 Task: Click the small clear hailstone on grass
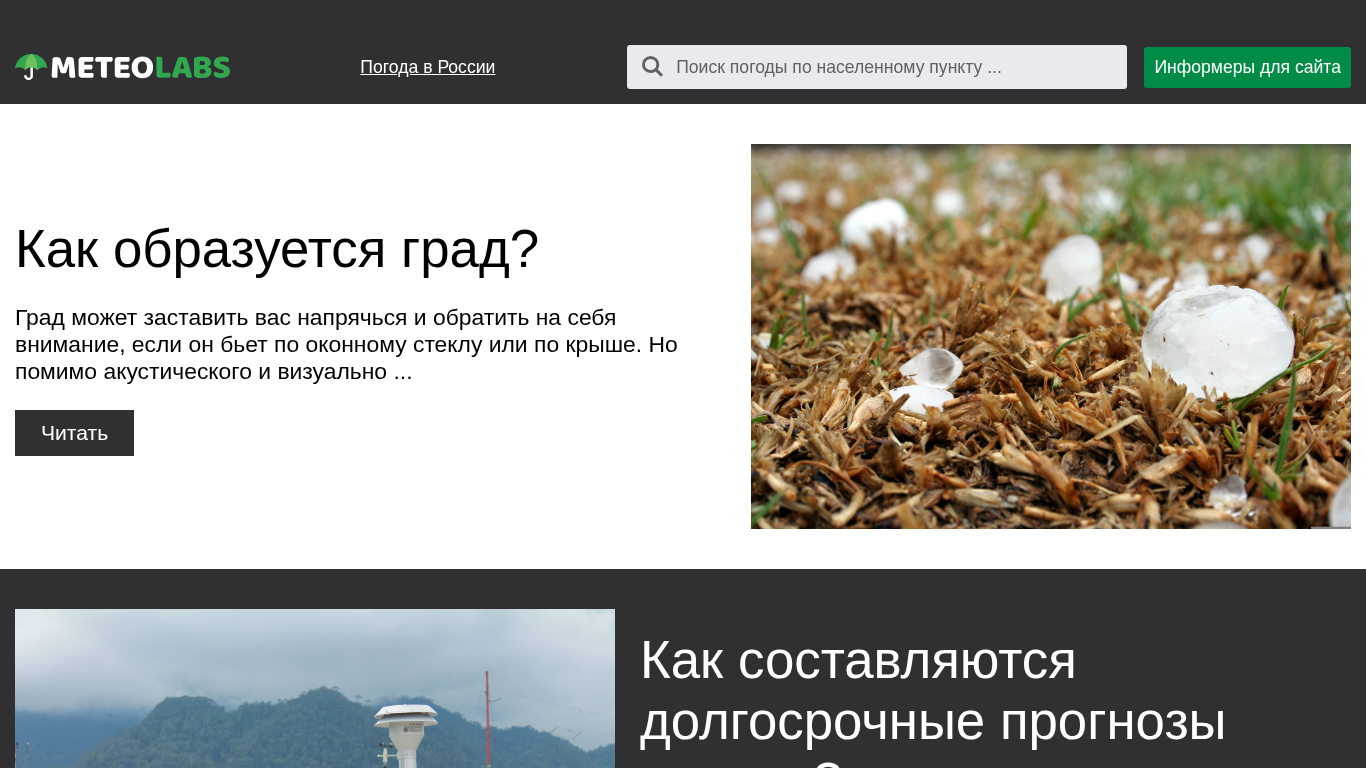point(934,367)
